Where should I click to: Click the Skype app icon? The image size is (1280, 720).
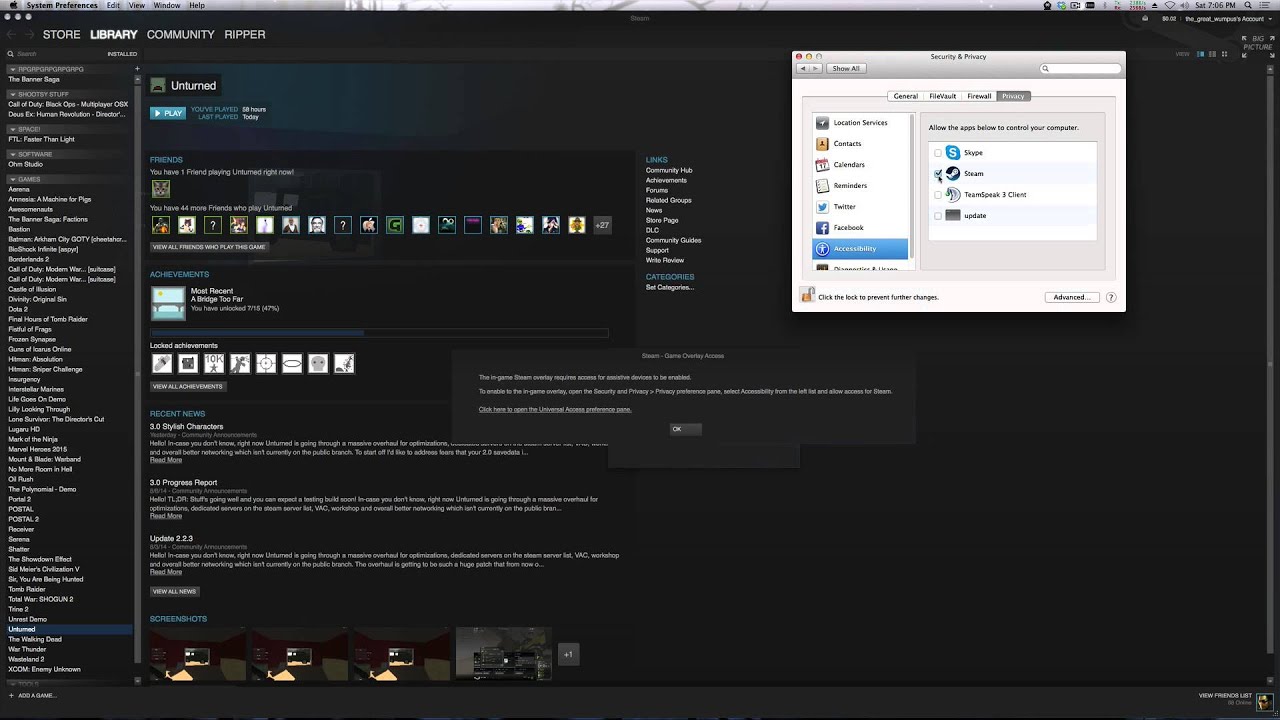952,153
